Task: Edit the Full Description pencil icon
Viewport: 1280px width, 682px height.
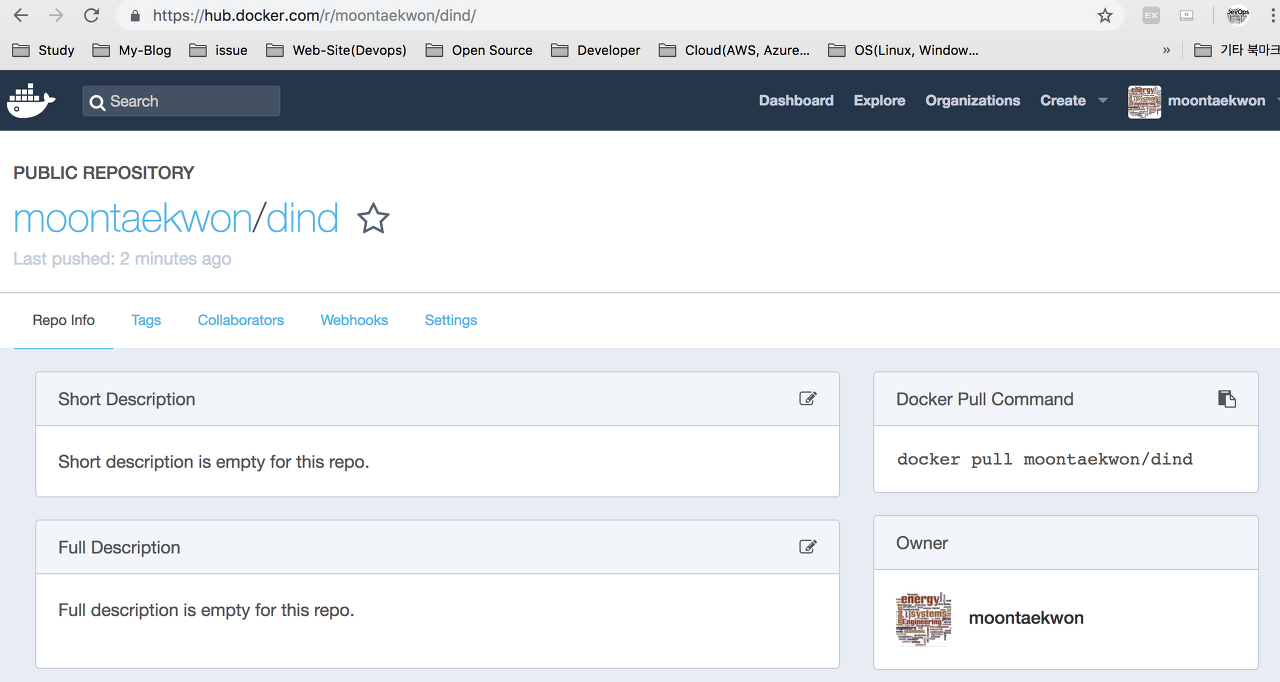Action: pyautogui.click(x=808, y=546)
